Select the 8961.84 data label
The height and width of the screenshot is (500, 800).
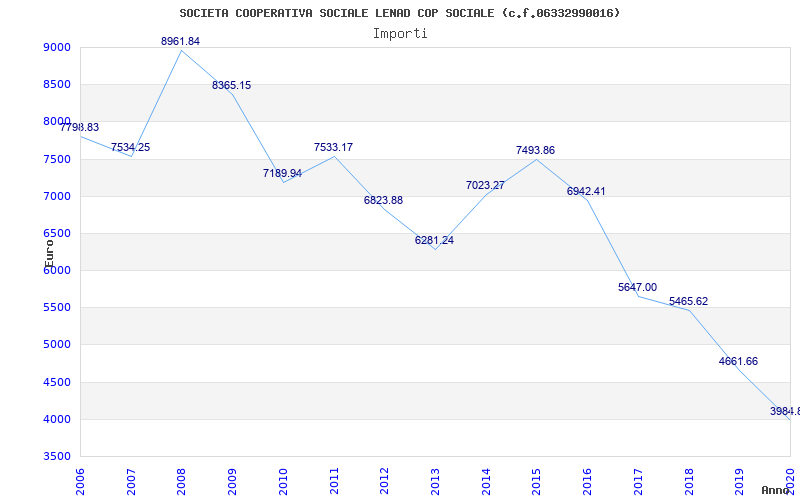pos(181,41)
